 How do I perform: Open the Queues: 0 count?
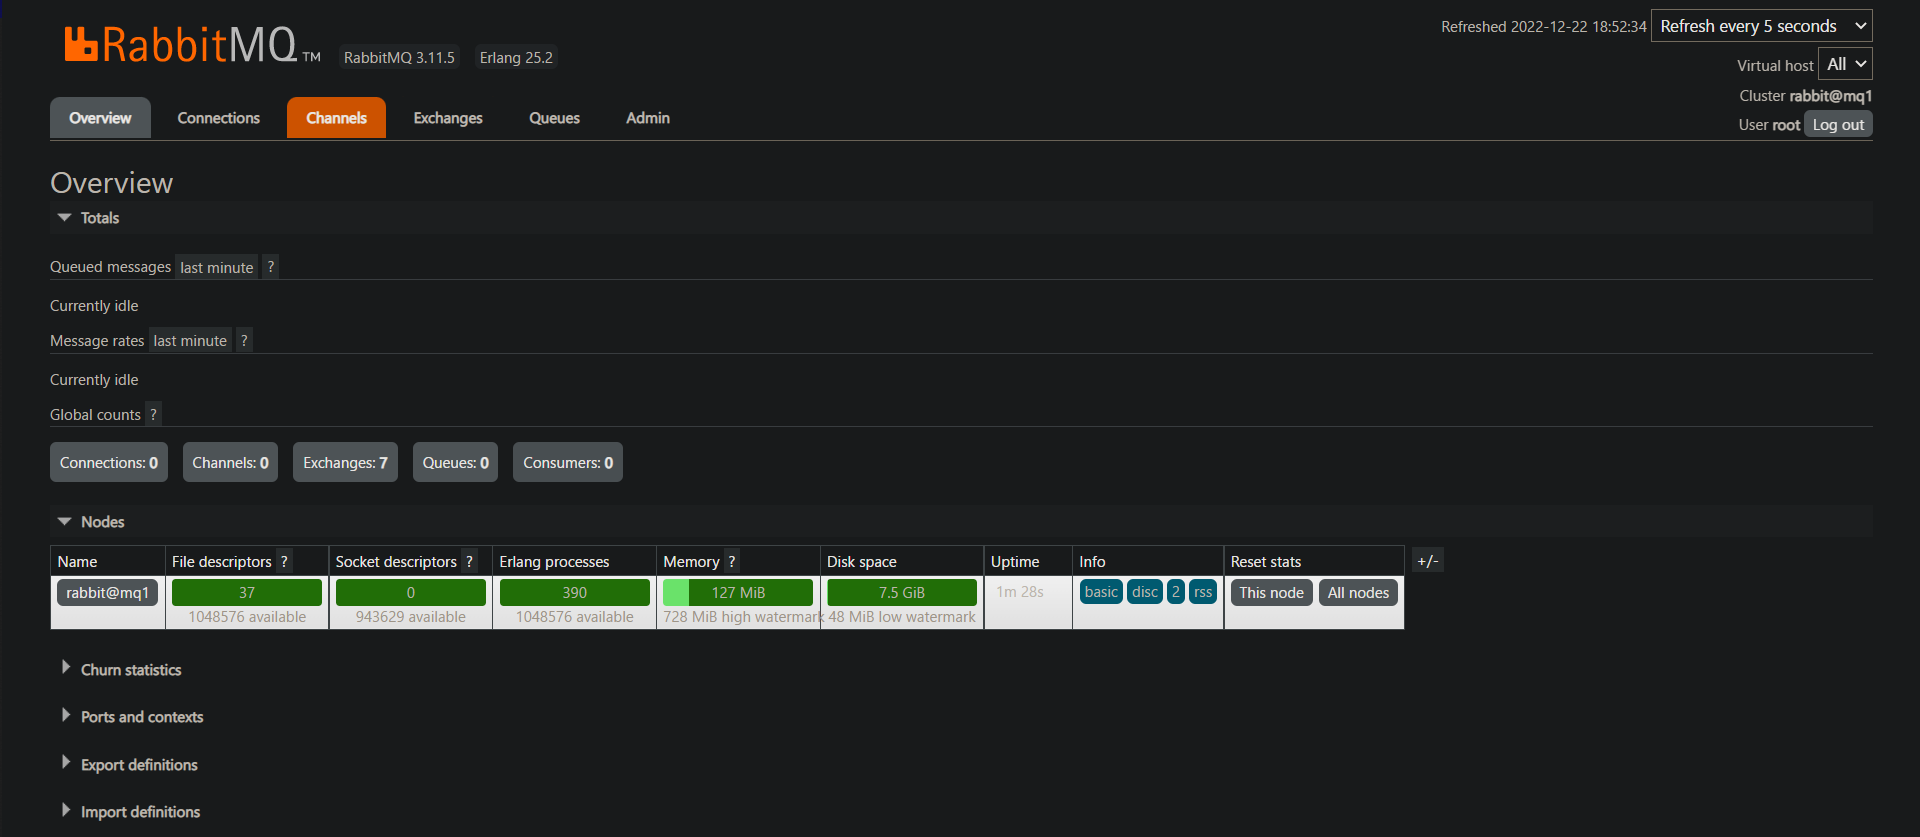click(x=455, y=462)
